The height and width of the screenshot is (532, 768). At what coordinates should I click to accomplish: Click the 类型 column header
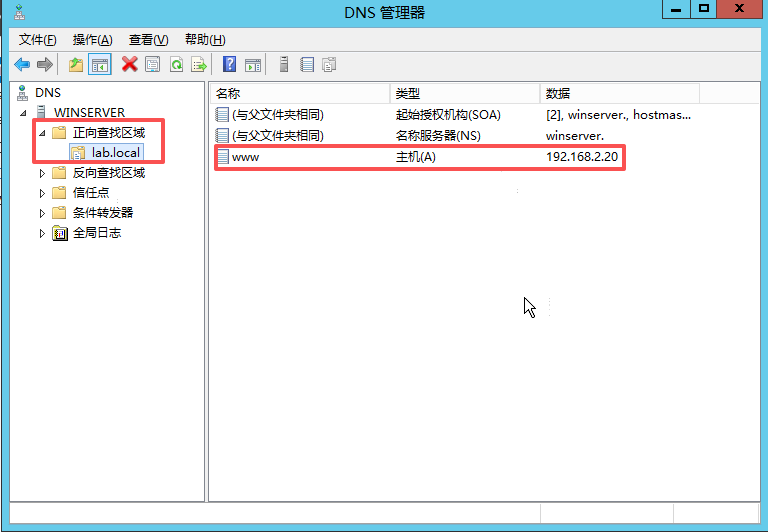pos(464,93)
